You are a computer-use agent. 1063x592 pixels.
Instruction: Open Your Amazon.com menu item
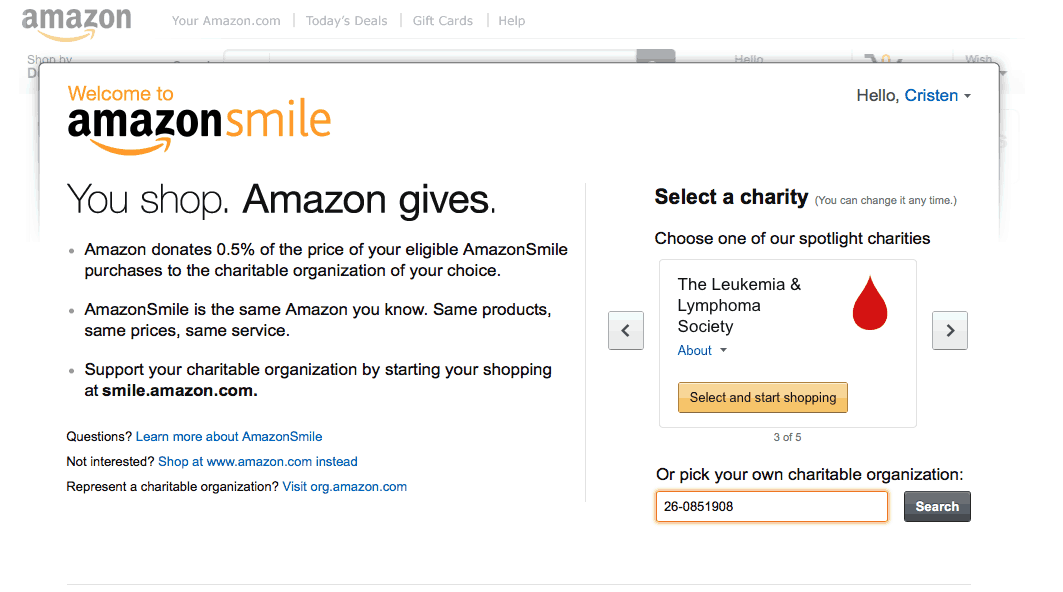[x=226, y=21]
